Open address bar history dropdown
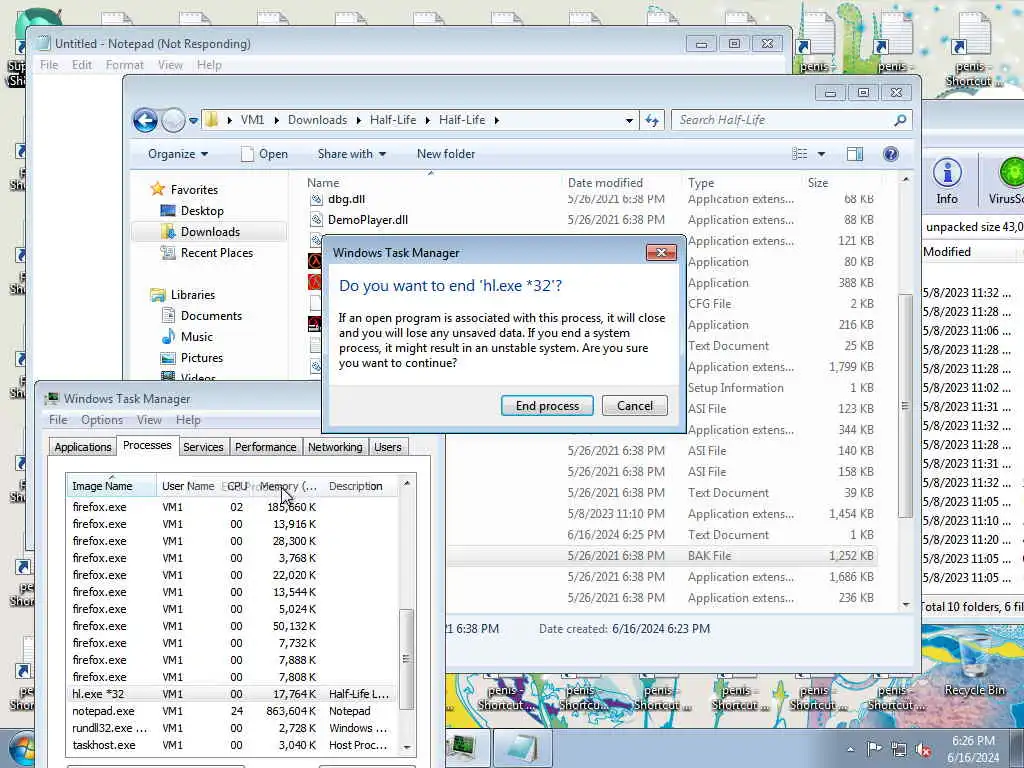This screenshot has height=768, width=1024. pos(629,120)
